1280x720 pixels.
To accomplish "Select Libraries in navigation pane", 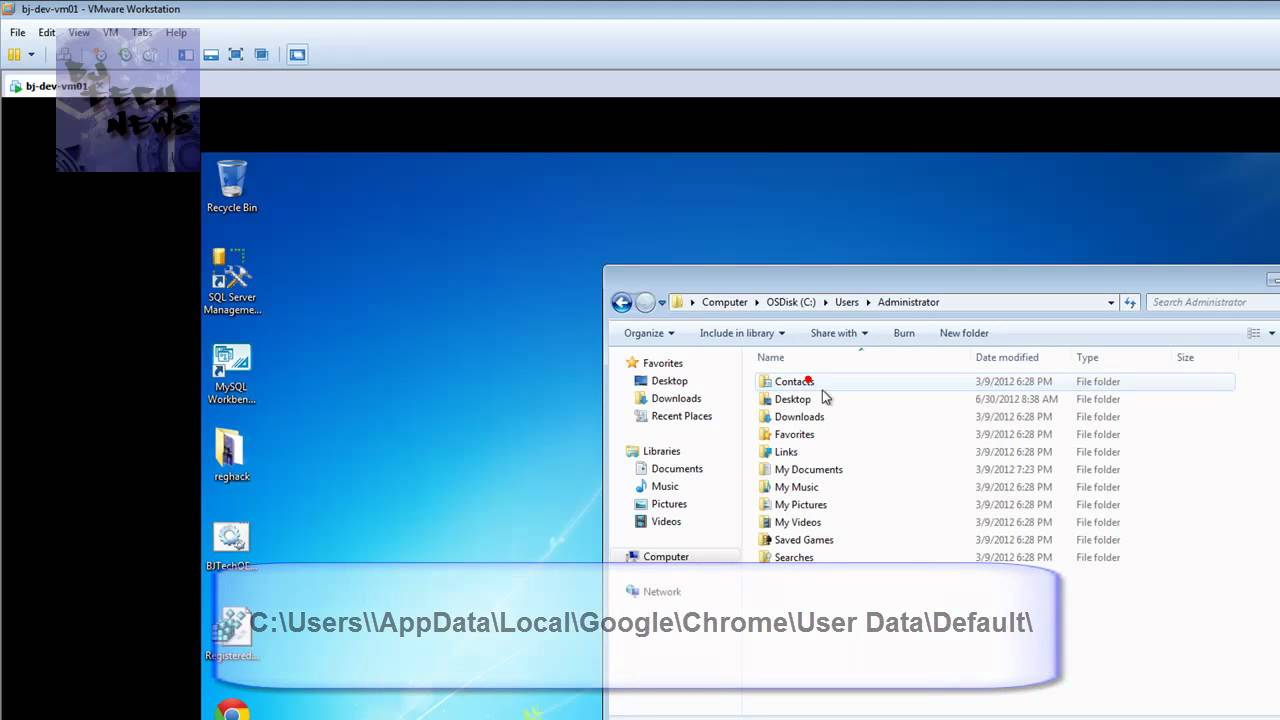I will click(653, 451).
